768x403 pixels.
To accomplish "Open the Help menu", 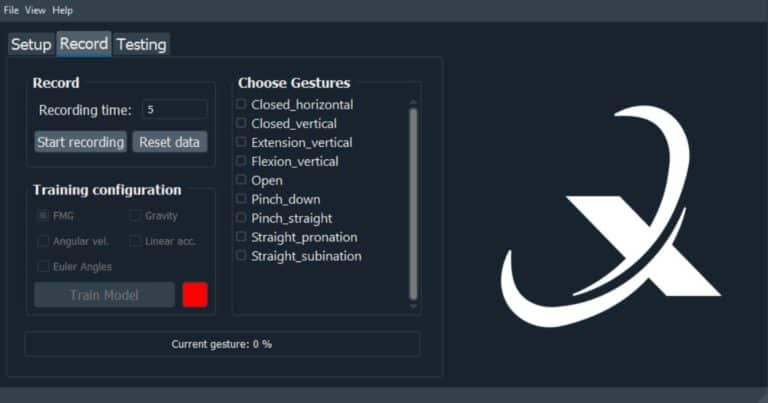I will (62, 10).
